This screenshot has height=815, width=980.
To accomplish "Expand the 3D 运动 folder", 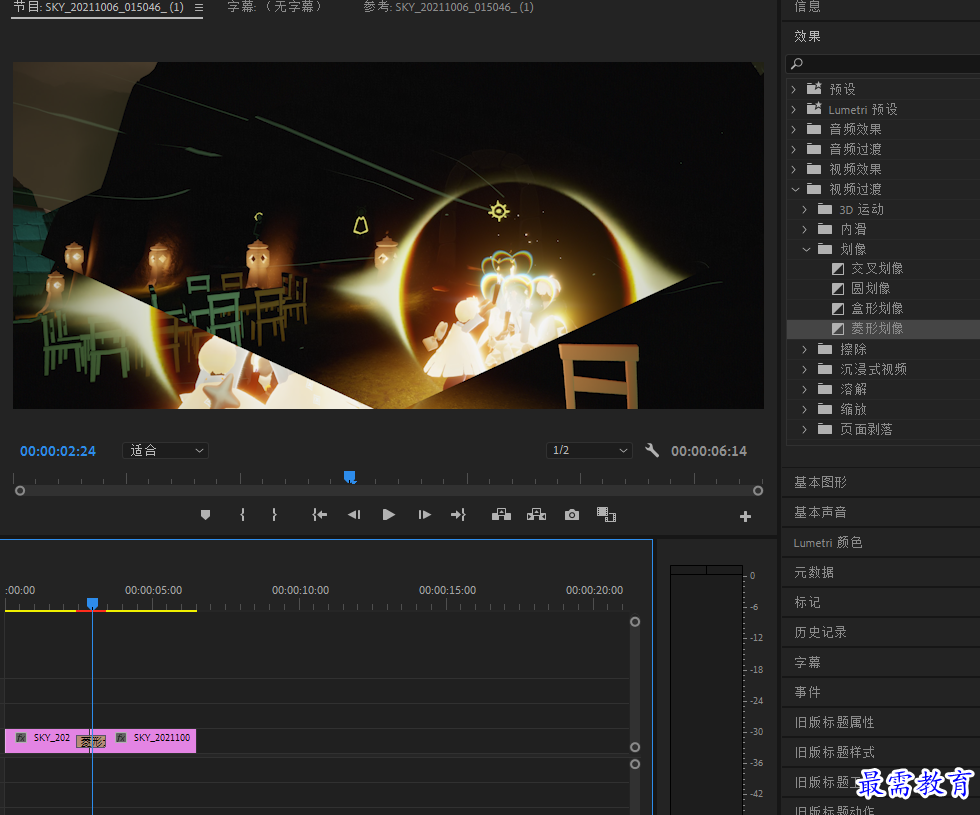I will 805,209.
